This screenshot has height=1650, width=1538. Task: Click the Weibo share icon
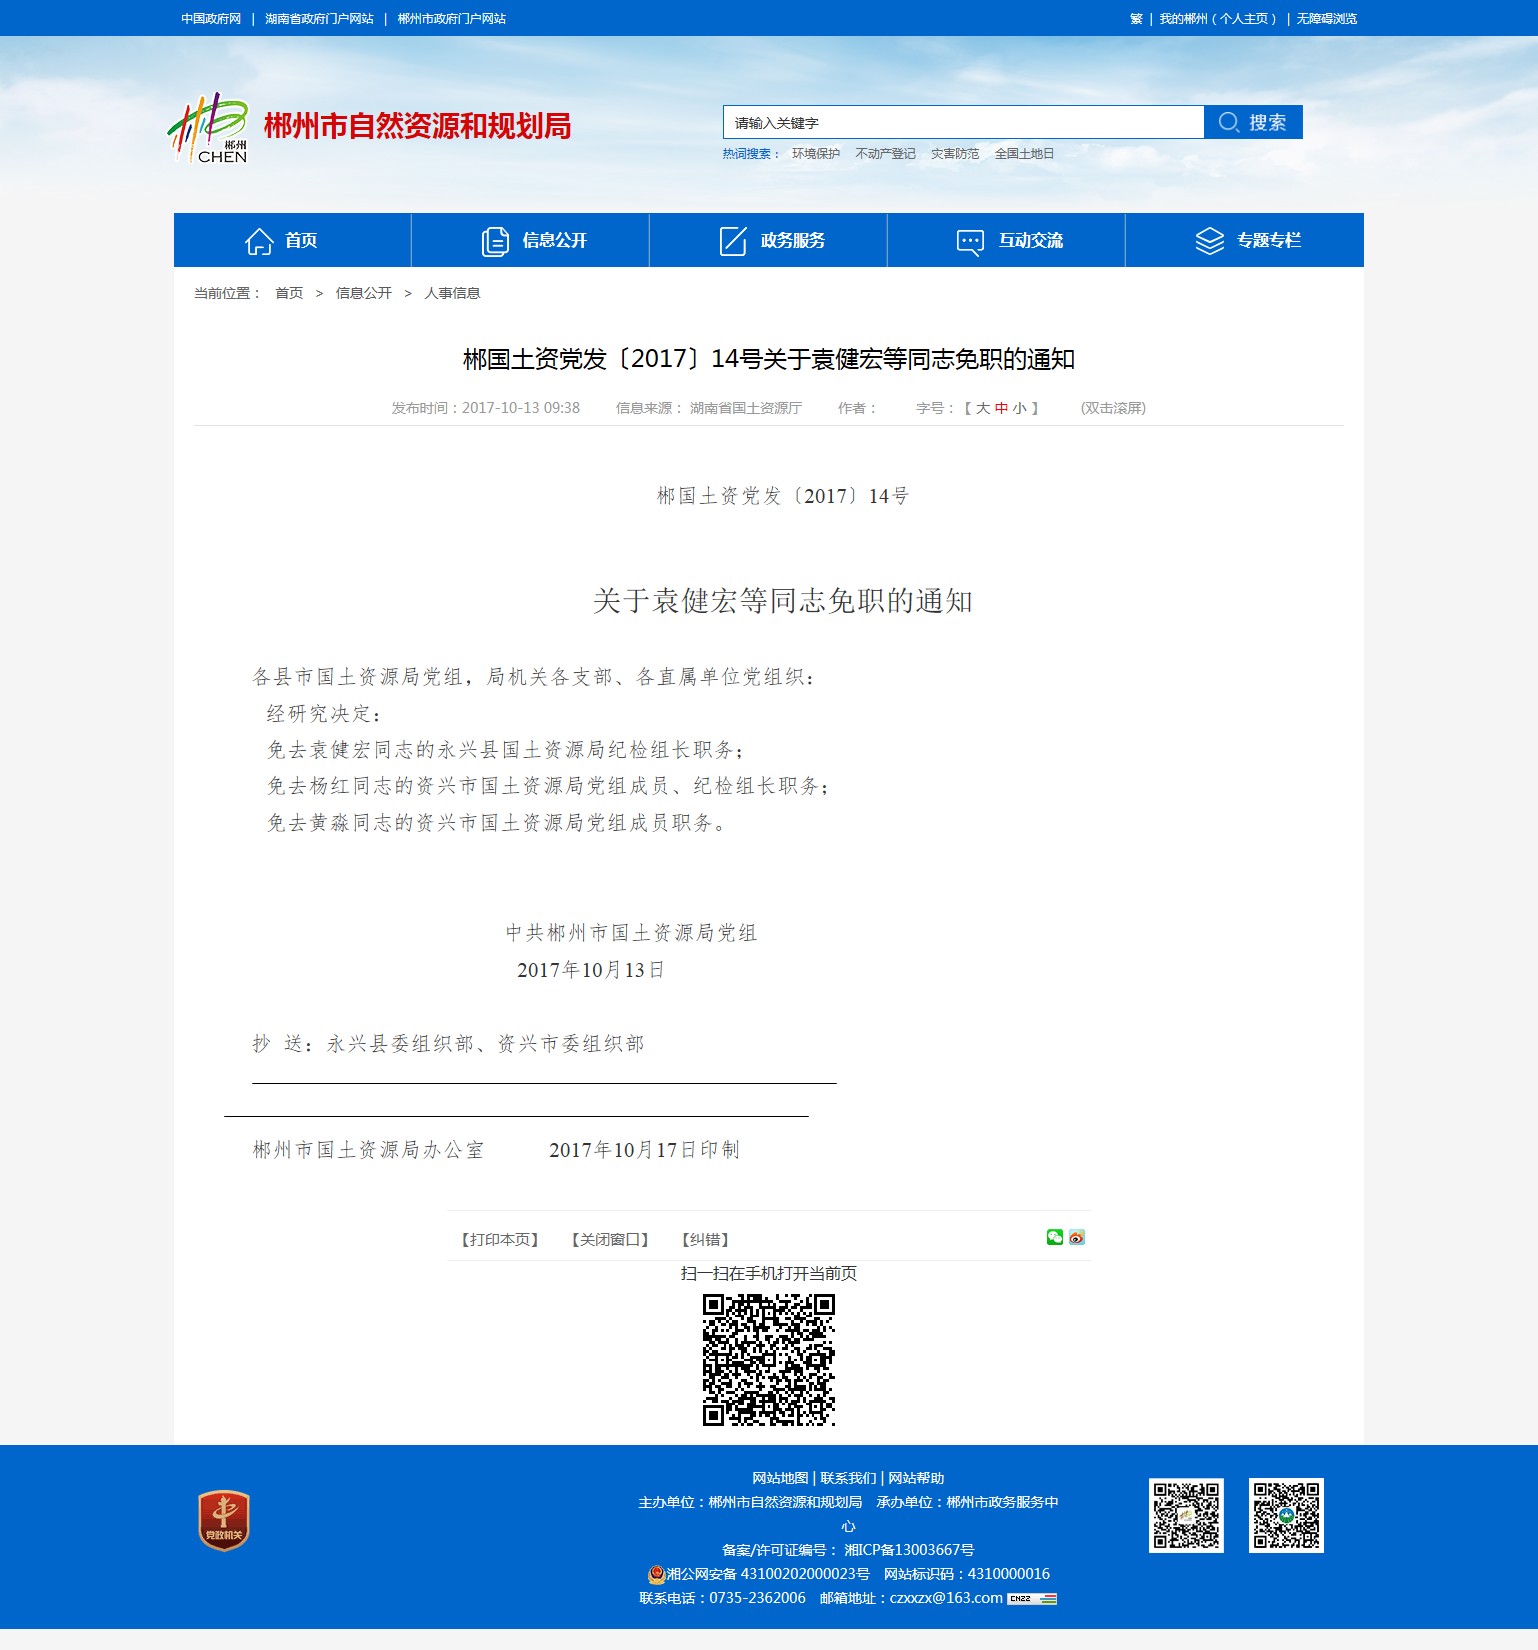tap(1077, 1237)
